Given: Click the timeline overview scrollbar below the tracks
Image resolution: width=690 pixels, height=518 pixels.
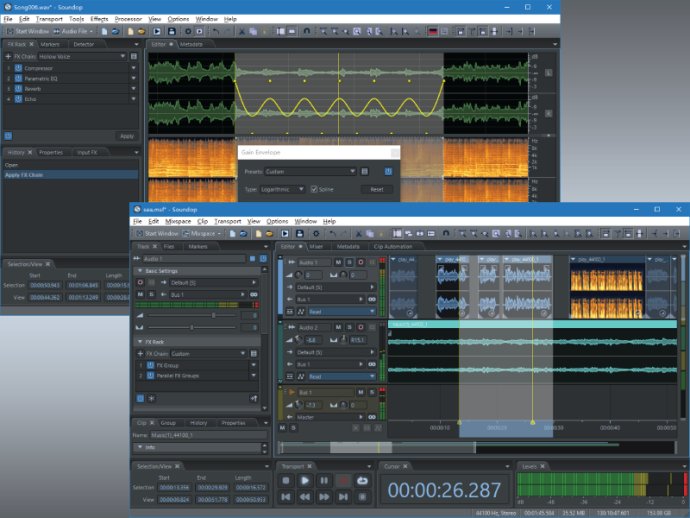Looking at the screenshot, I should pyautogui.click(x=477, y=447).
